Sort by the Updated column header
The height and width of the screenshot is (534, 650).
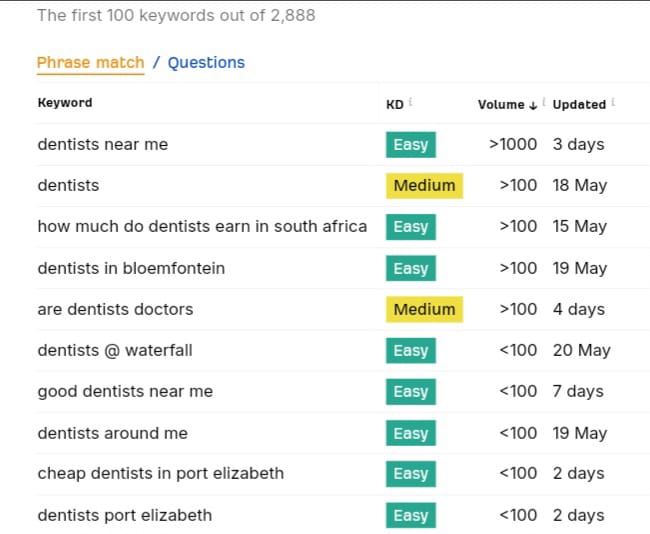[x=579, y=104]
